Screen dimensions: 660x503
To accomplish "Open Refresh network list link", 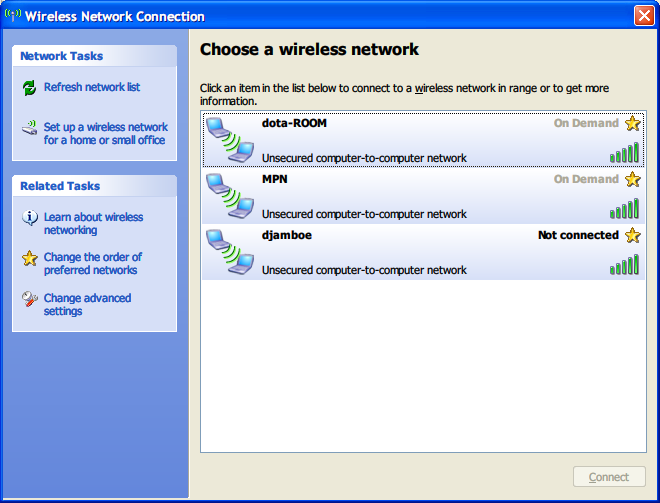I will pyautogui.click(x=92, y=87).
